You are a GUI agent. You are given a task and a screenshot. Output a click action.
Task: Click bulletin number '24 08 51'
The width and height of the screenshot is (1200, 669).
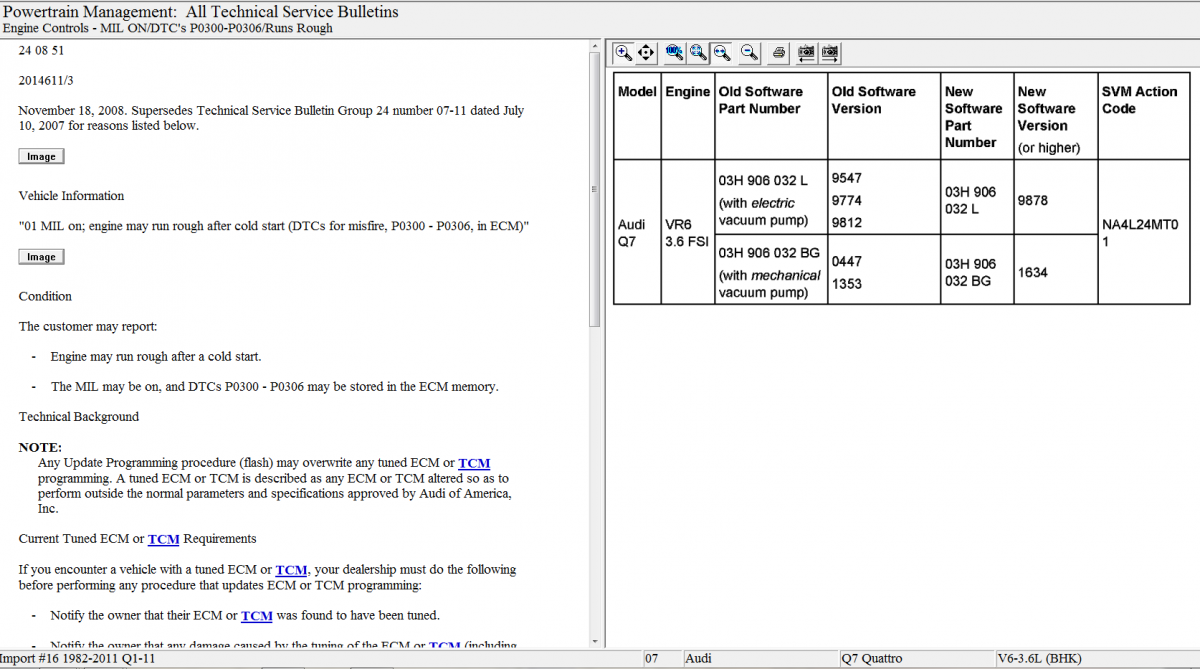41,50
